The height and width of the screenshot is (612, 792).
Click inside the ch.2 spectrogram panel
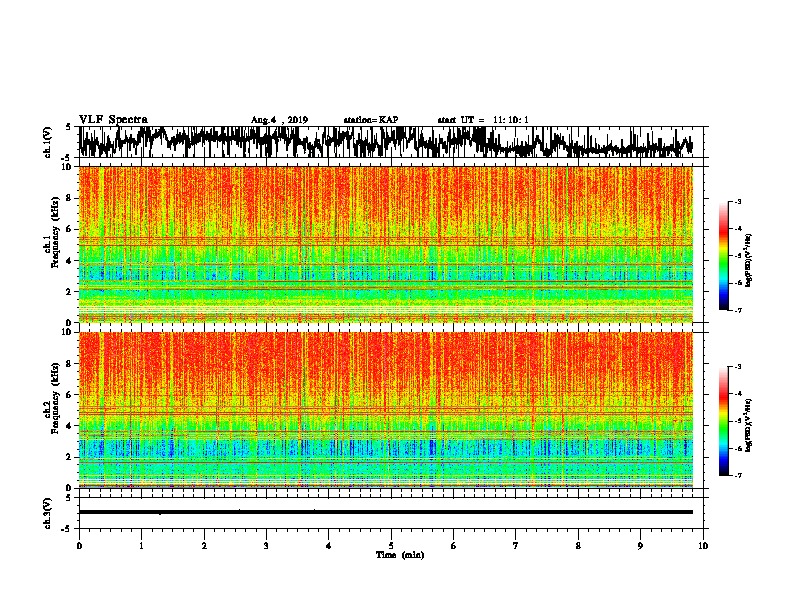[x=386, y=410]
